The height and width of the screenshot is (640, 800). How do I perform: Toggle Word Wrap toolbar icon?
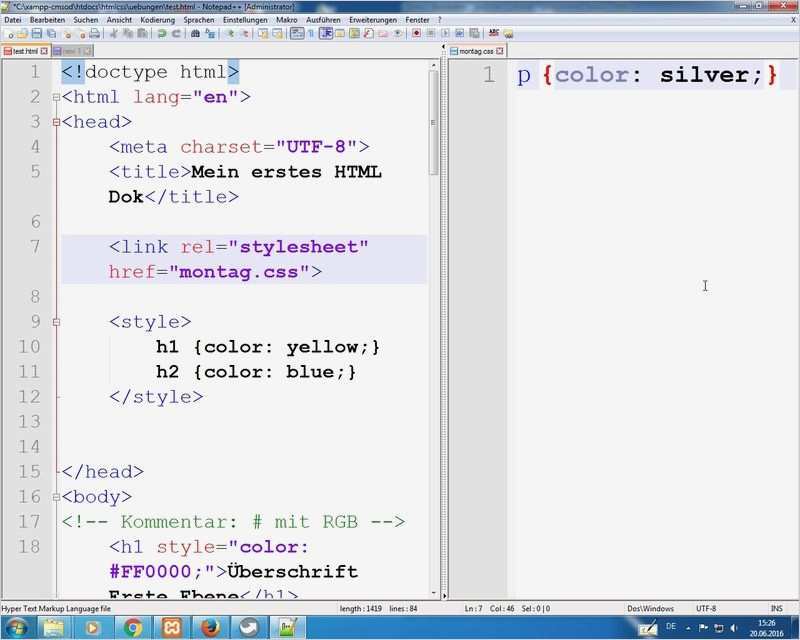pyautogui.click(x=297, y=34)
